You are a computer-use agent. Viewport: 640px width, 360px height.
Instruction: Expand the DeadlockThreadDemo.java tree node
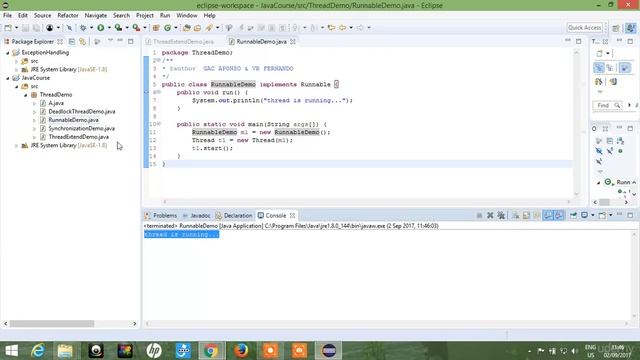pos(34,111)
